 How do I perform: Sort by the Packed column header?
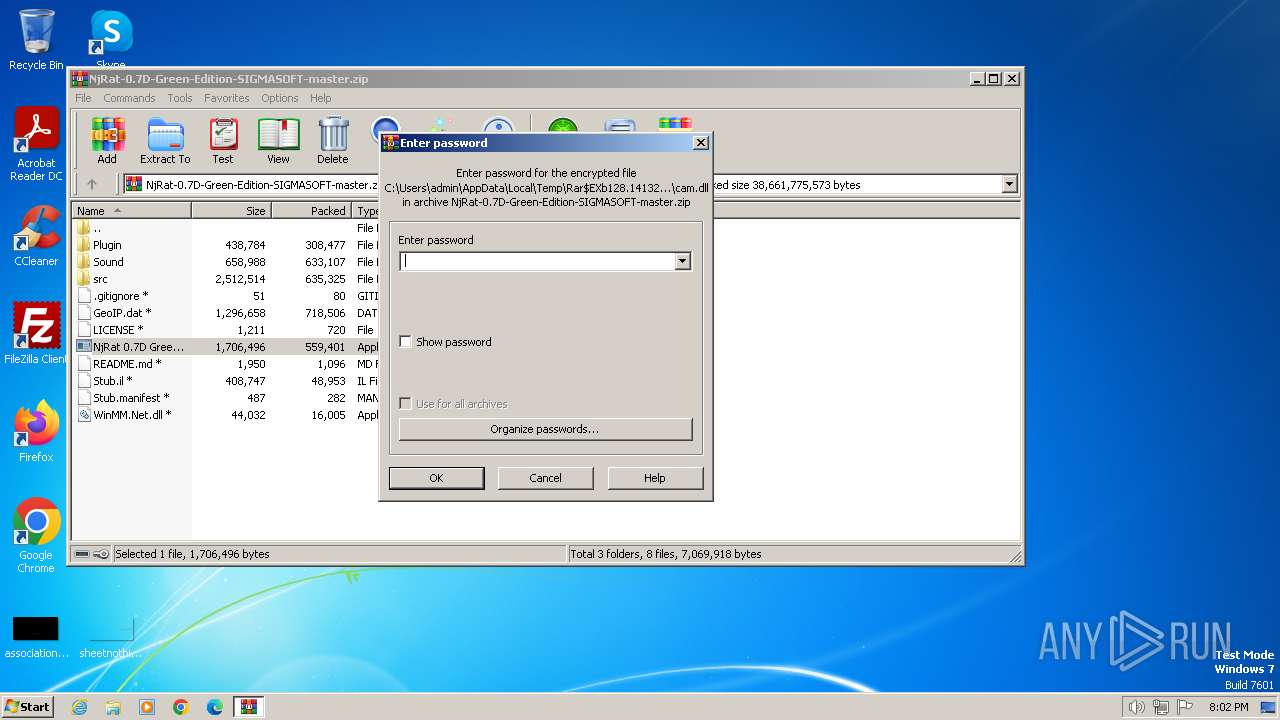coord(311,211)
